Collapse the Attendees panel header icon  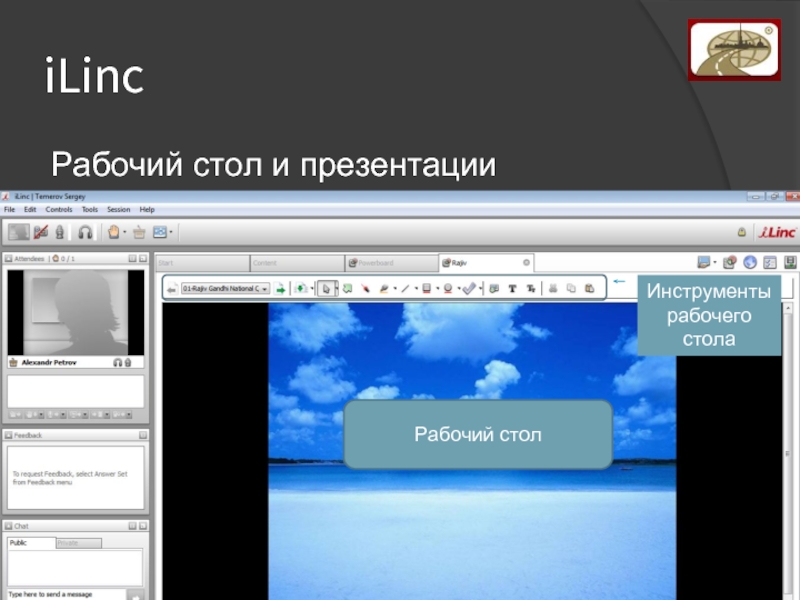point(8,259)
